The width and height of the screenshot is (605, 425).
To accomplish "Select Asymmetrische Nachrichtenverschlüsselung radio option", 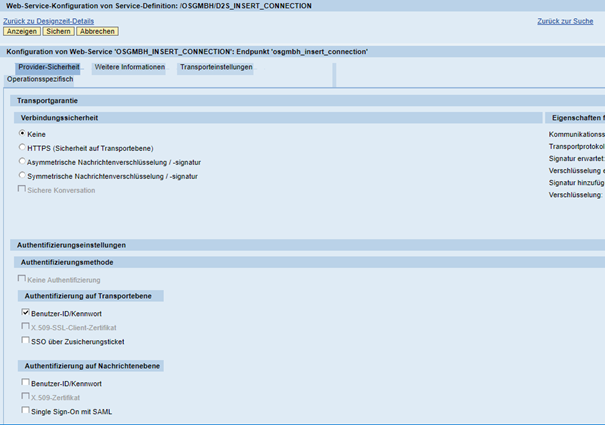I will click(23, 161).
